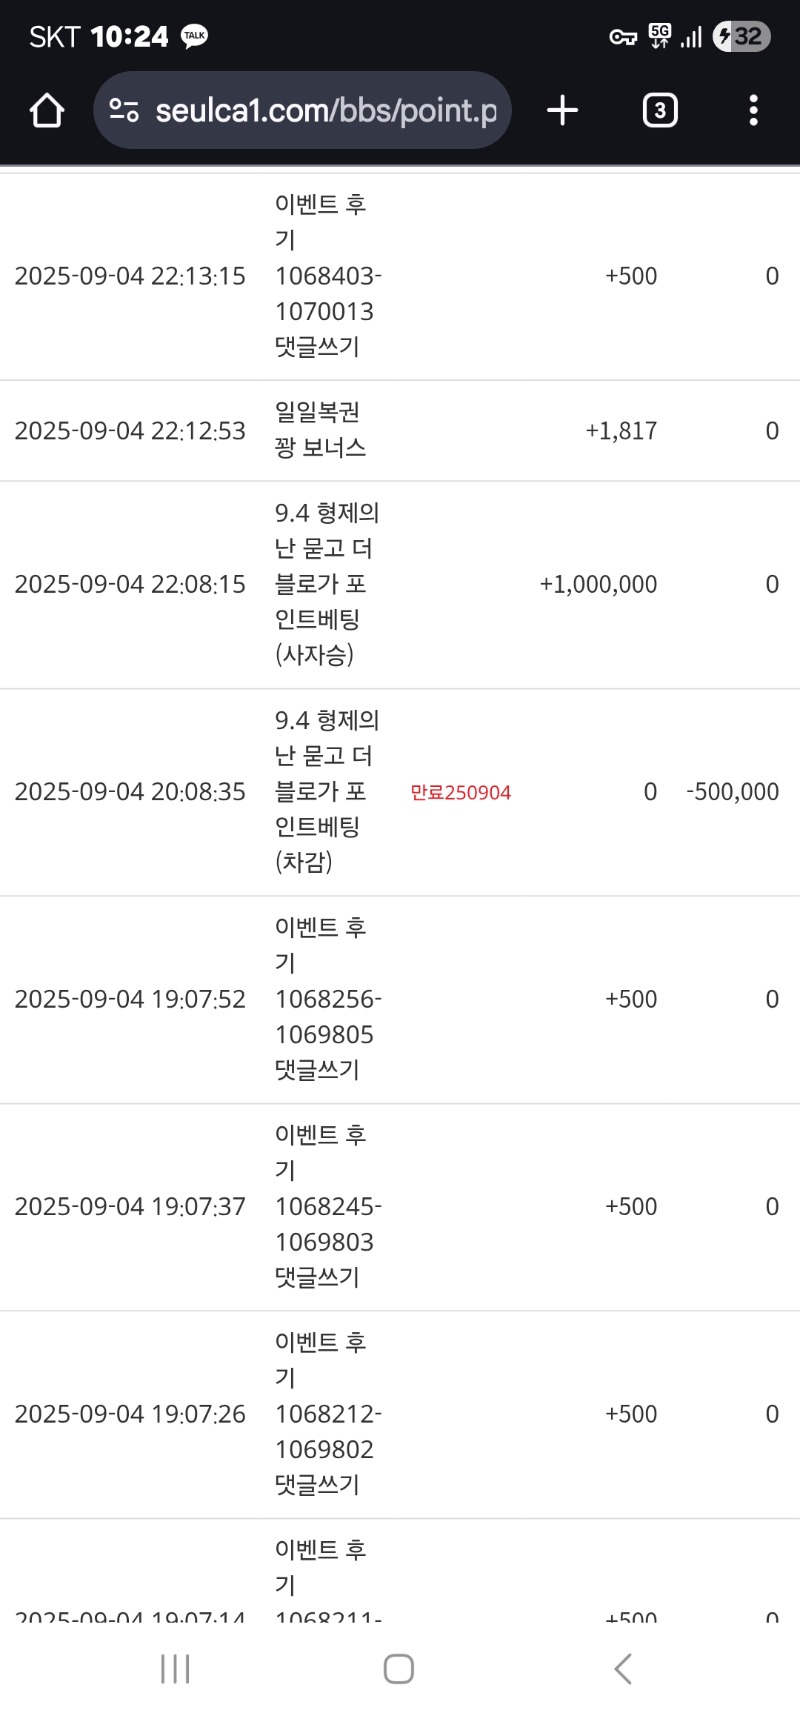Tap the +1,000,000 points amount
Viewport: 800px width, 1716px height.
pyautogui.click(x=598, y=584)
